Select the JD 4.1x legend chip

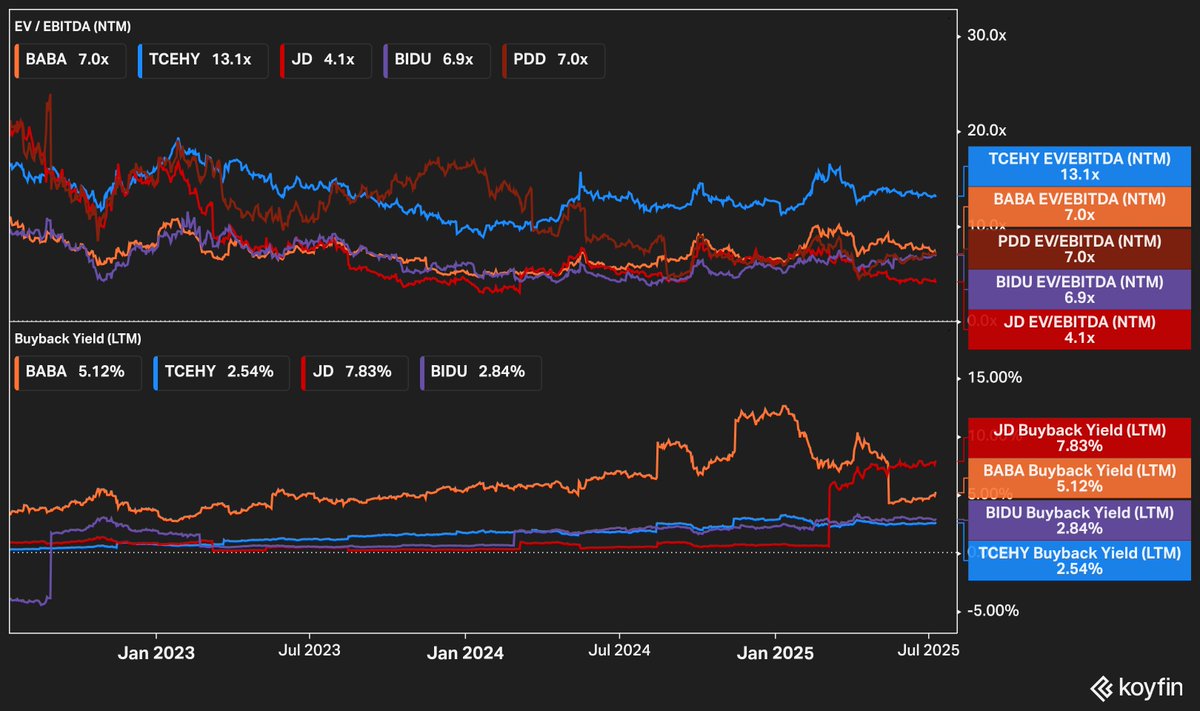[325, 60]
